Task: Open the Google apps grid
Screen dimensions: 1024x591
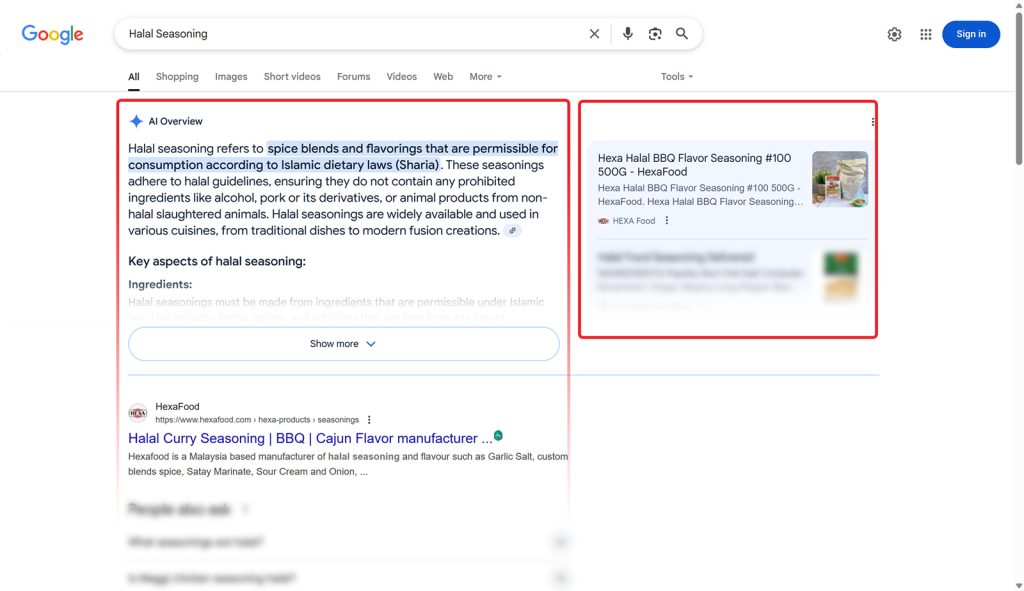Action: (925, 35)
